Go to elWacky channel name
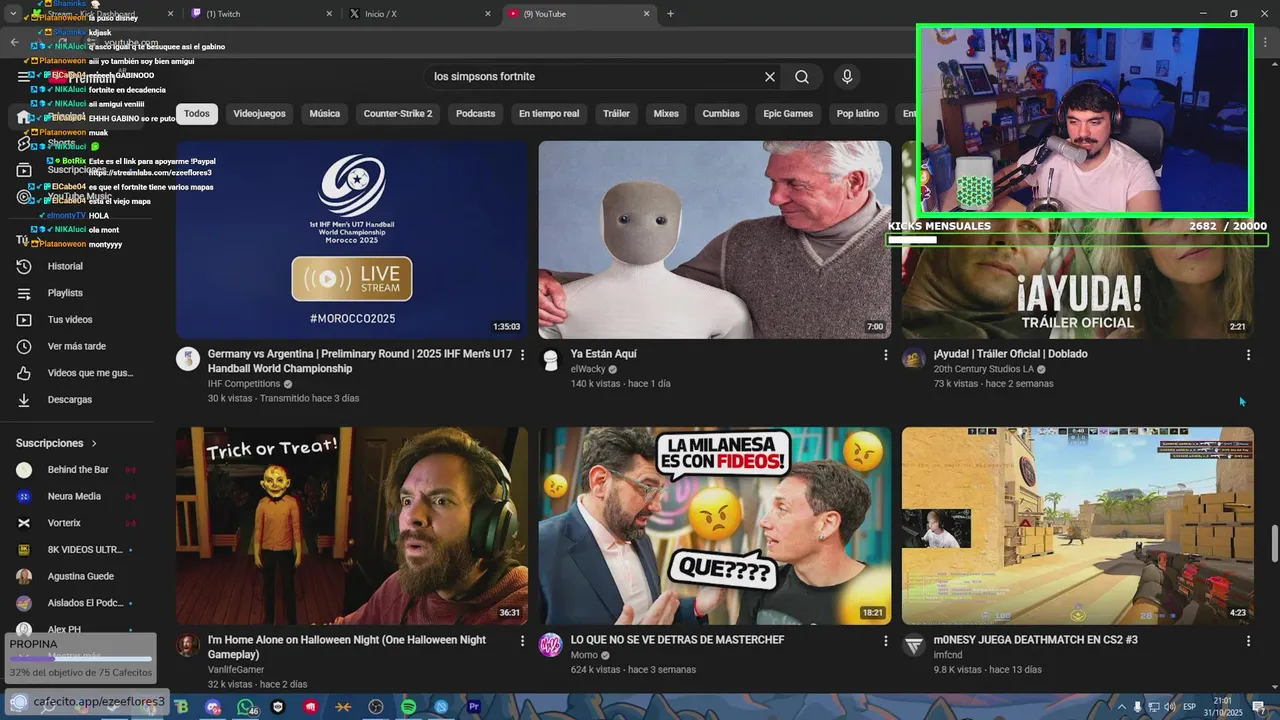This screenshot has height=720, width=1280. (588, 369)
